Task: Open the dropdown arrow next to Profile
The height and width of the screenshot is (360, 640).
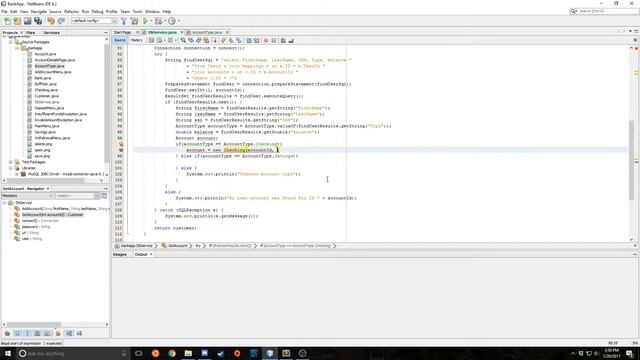Action: [x=178, y=21]
